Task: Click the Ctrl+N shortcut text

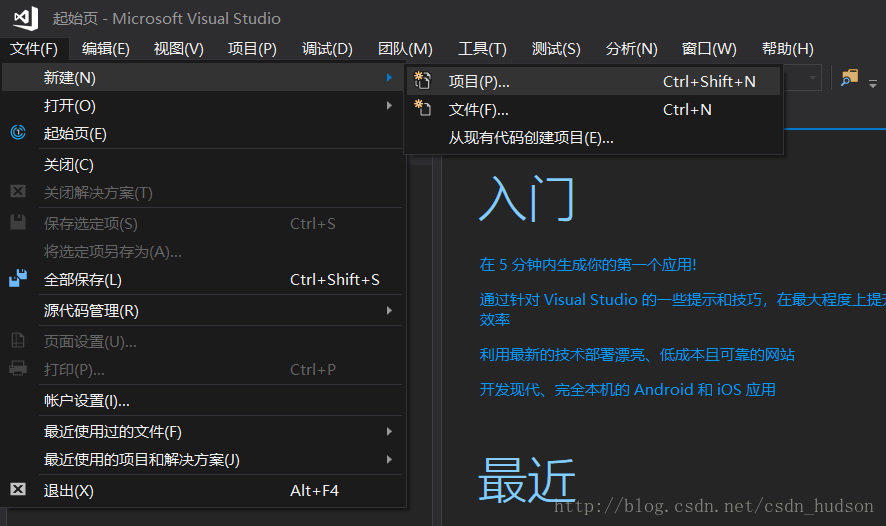Action: tap(687, 110)
